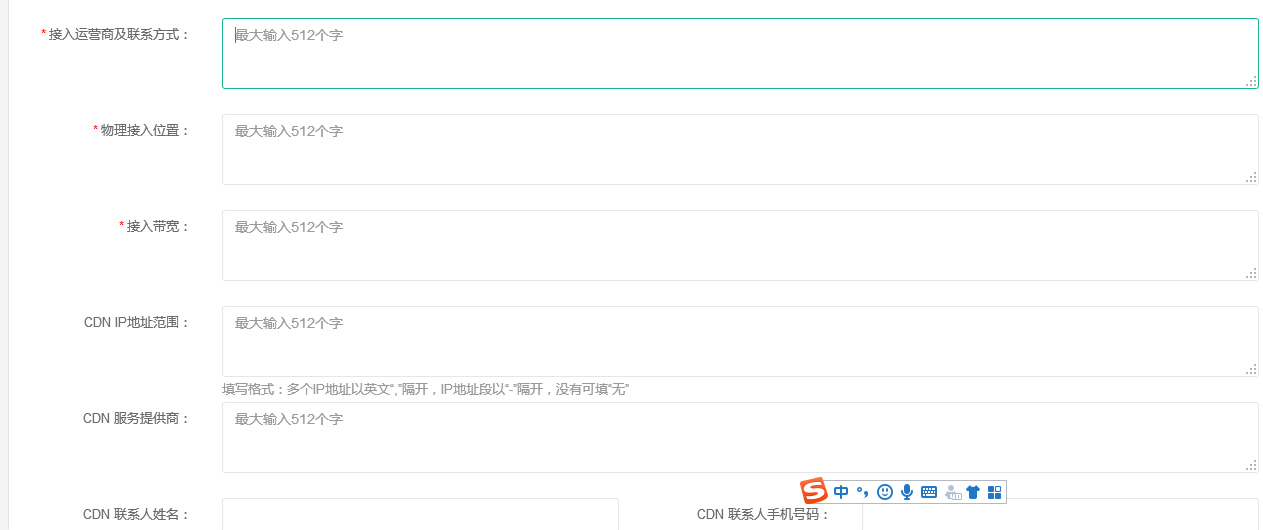Click the CDN 联系人姓名 label
1263x530 pixels.
pyautogui.click(x=137, y=514)
